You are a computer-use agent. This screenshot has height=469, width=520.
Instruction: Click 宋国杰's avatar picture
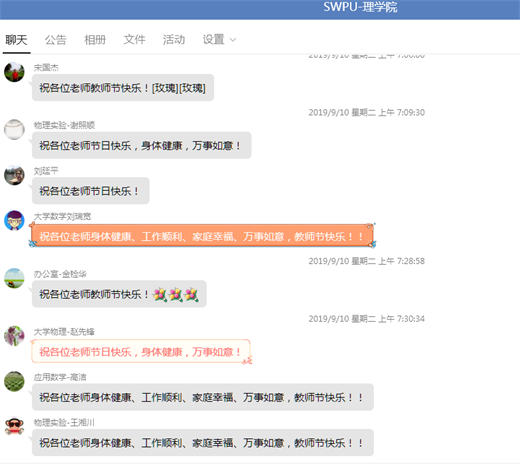[14, 72]
